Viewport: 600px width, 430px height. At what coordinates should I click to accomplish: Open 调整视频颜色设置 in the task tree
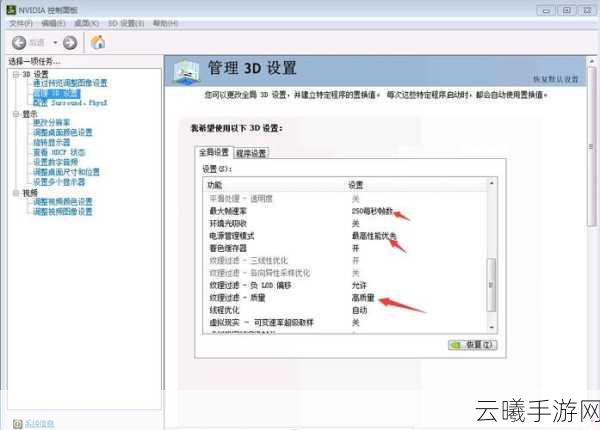[x=63, y=202]
